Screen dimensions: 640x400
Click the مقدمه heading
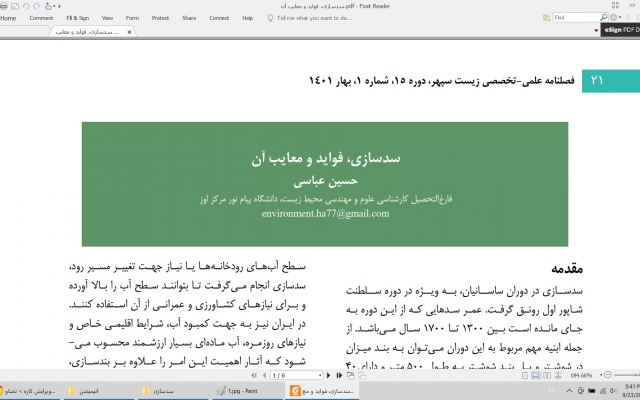[567, 269]
